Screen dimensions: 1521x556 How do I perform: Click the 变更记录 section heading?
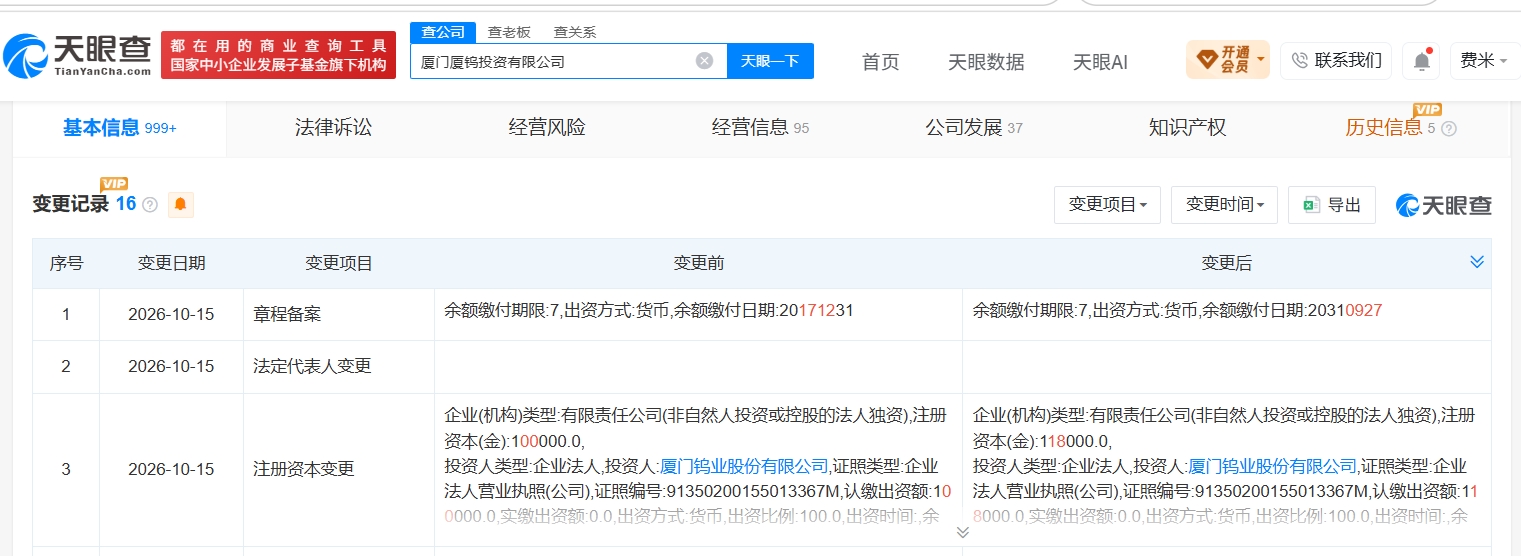(70, 204)
